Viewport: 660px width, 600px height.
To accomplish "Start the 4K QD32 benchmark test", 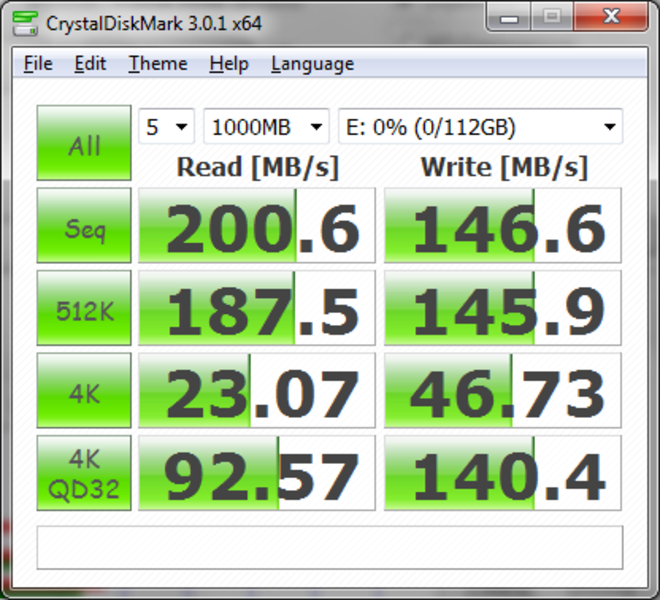I will click(x=84, y=473).
